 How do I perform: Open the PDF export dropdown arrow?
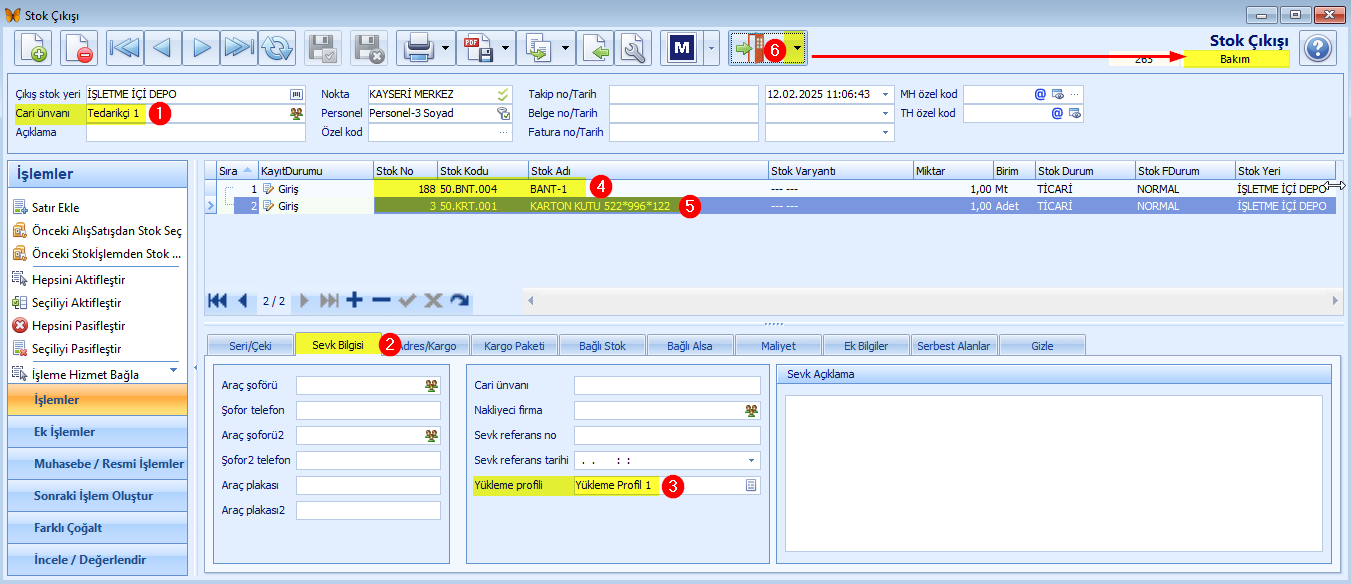(507, 48)
